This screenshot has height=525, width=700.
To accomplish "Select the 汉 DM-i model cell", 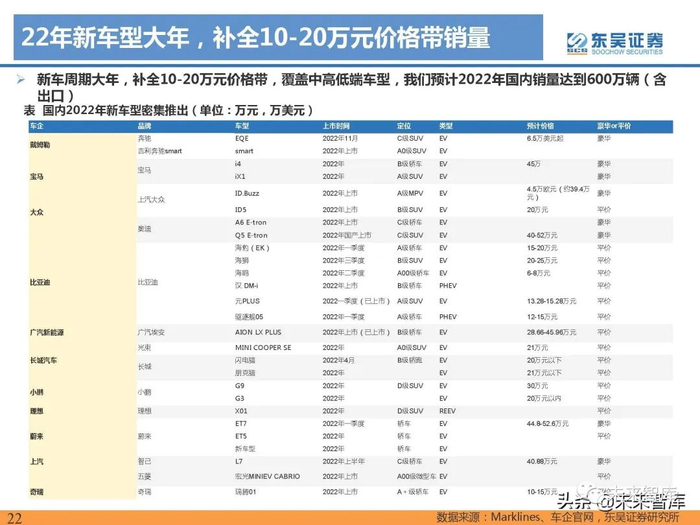I will (247, 285).
